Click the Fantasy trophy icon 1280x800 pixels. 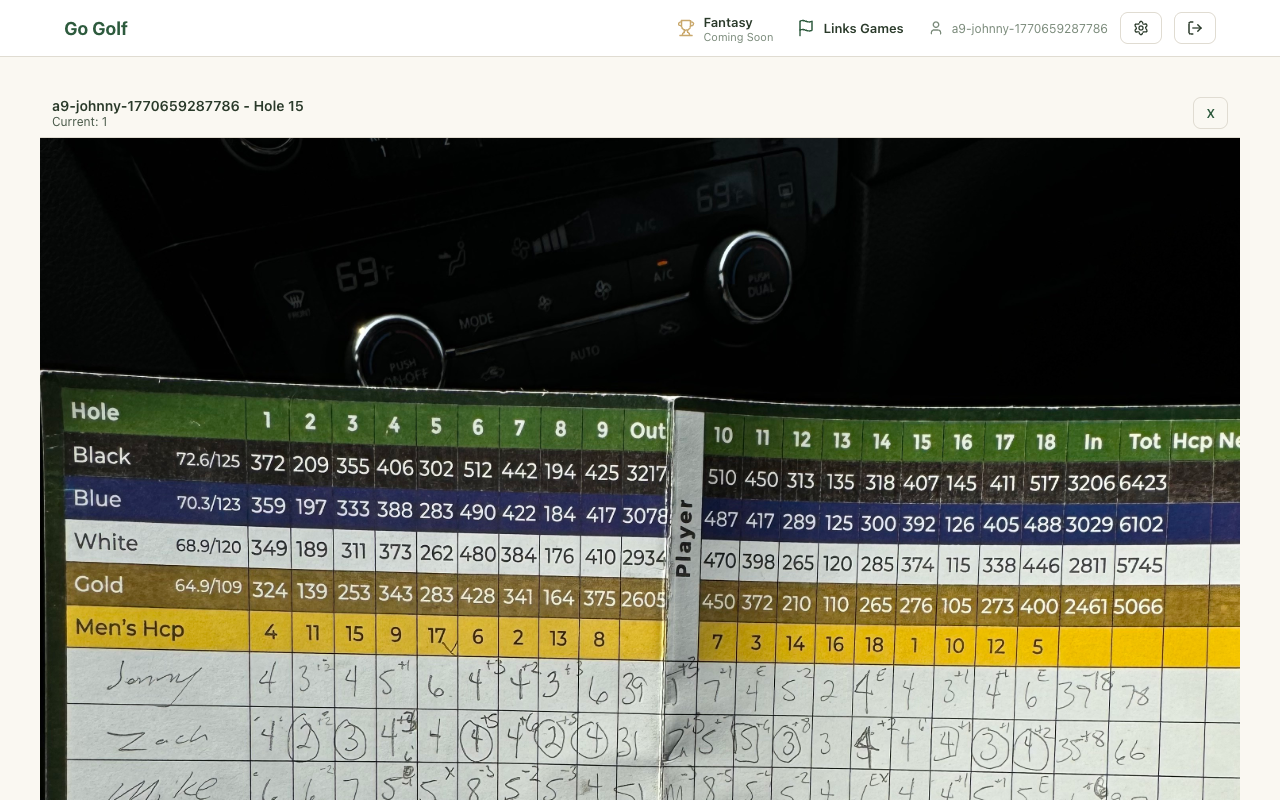coord(686,28)
